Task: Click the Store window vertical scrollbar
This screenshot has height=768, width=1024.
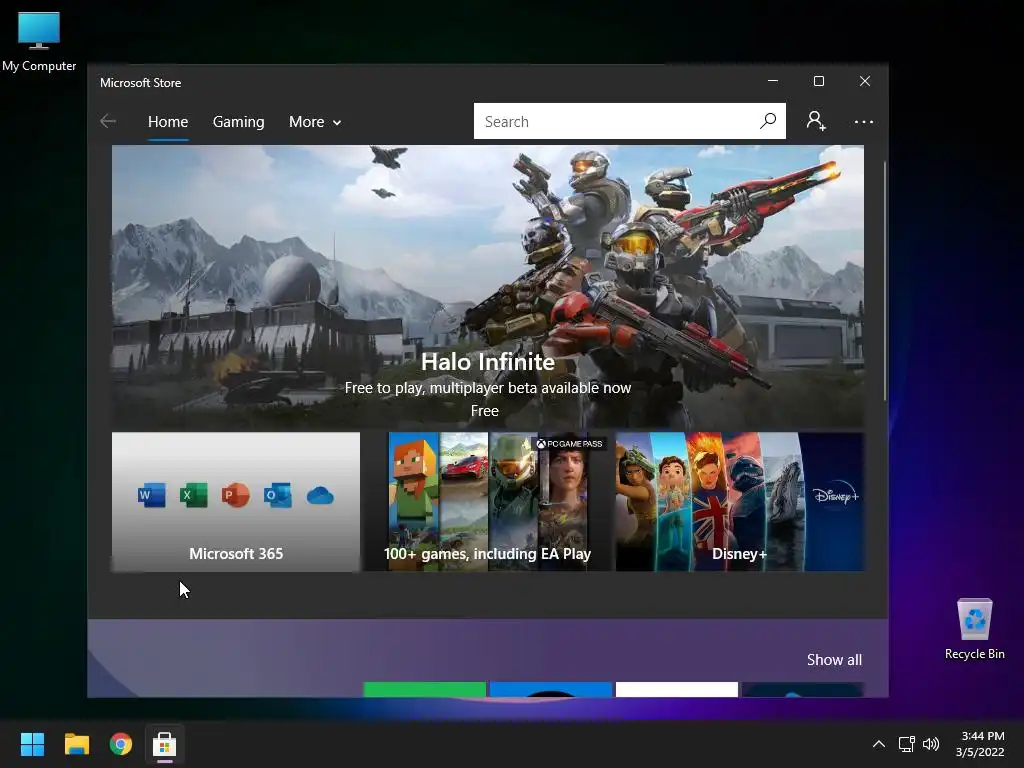Action: pos(885,281)
